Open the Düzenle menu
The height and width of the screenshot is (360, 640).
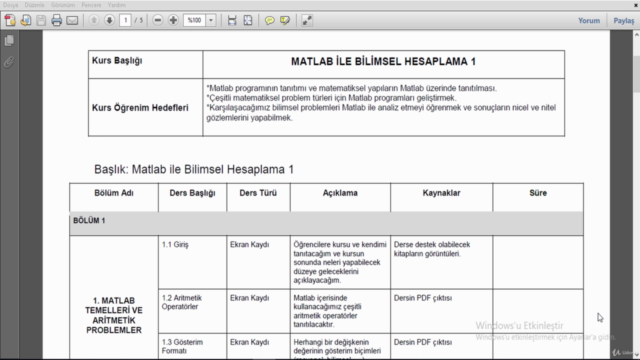(x=34, y=5)
